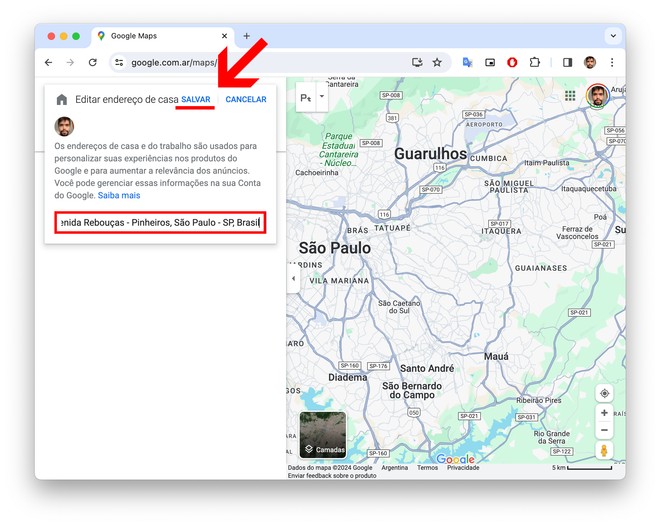Click the google.com.ar/maps URL text
Screen dimensions: 660x525
pyautogui.click(x=174, y=63)
